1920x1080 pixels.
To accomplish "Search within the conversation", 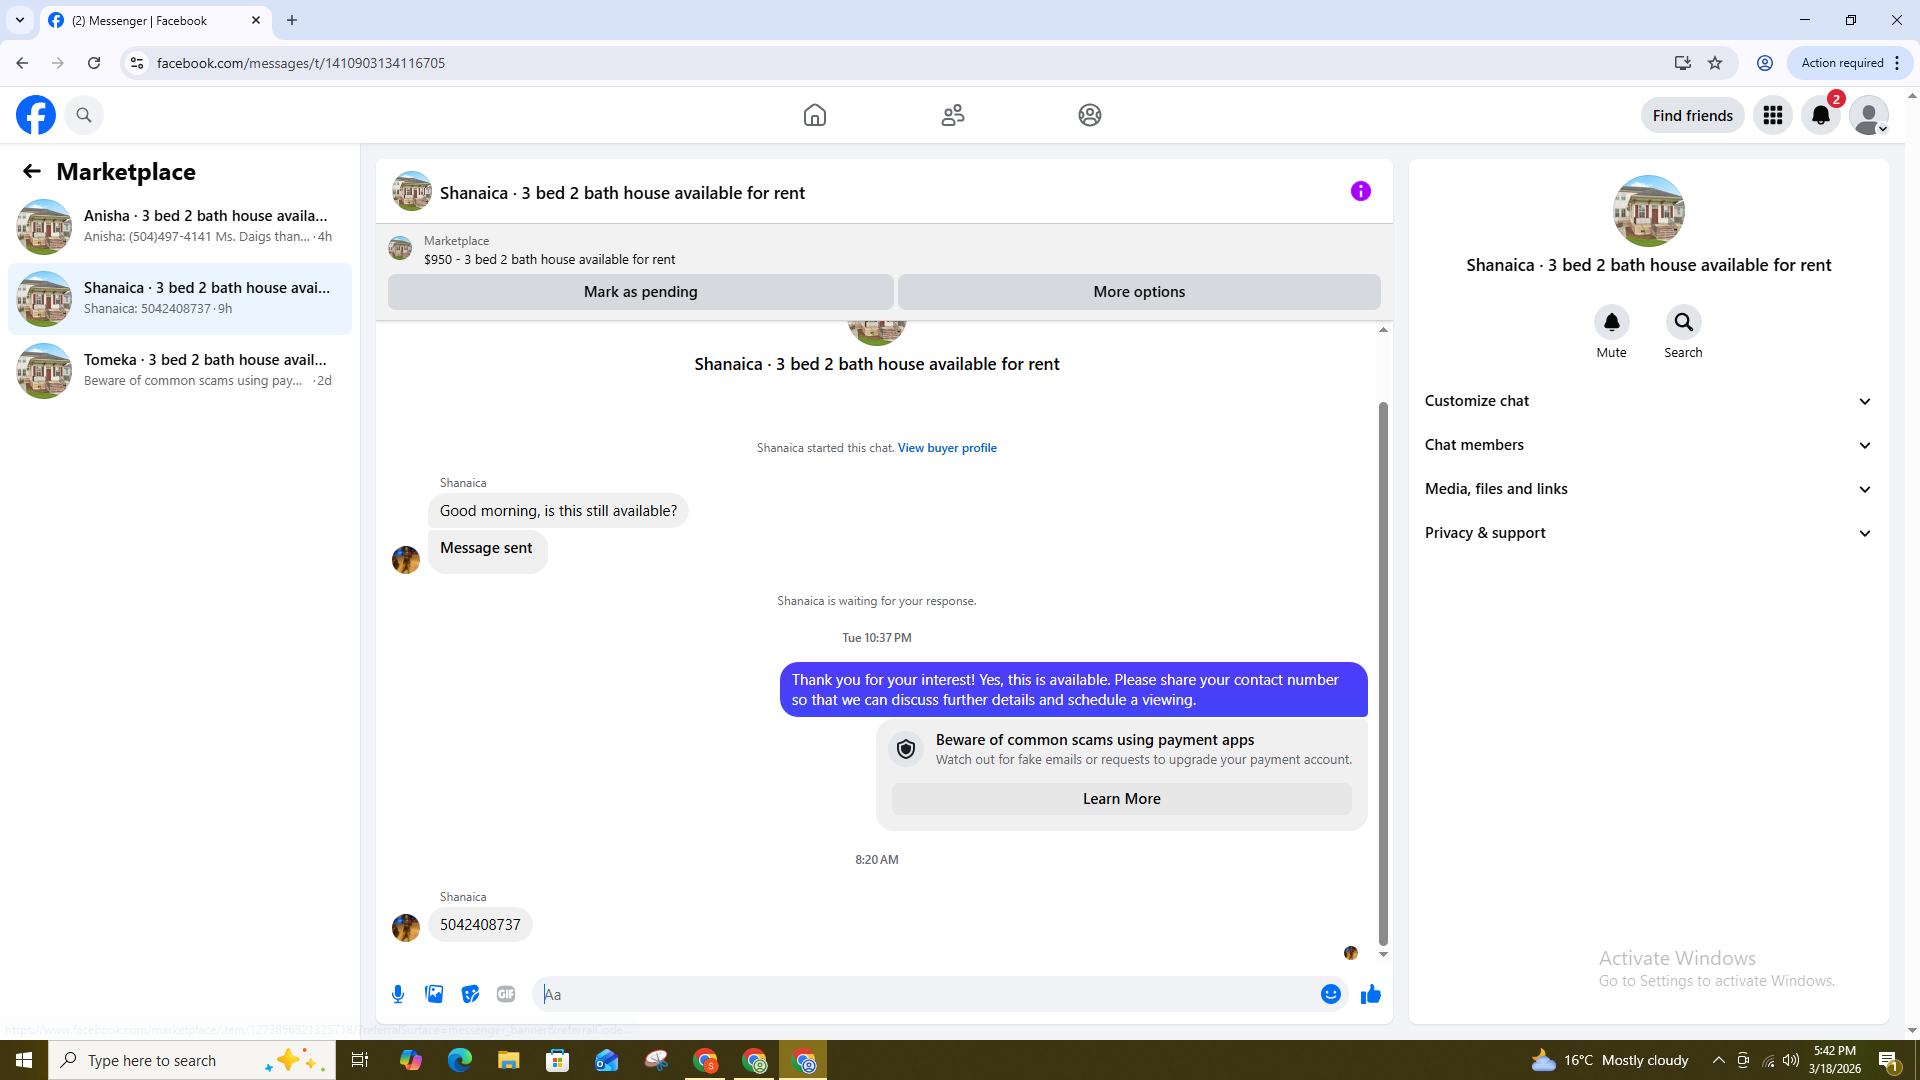I will (x=1683, y=322).
